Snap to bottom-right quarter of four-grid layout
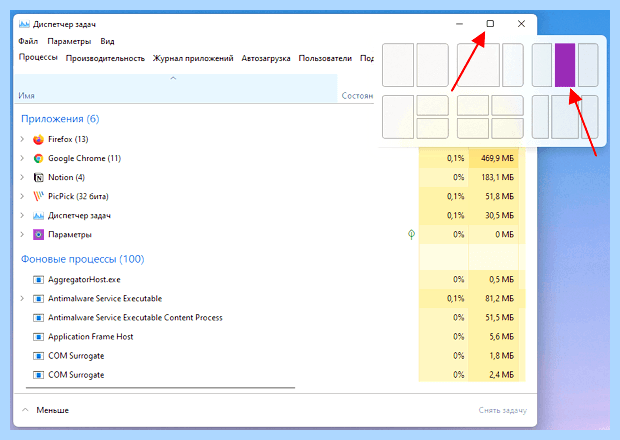 tap(507, 128)
